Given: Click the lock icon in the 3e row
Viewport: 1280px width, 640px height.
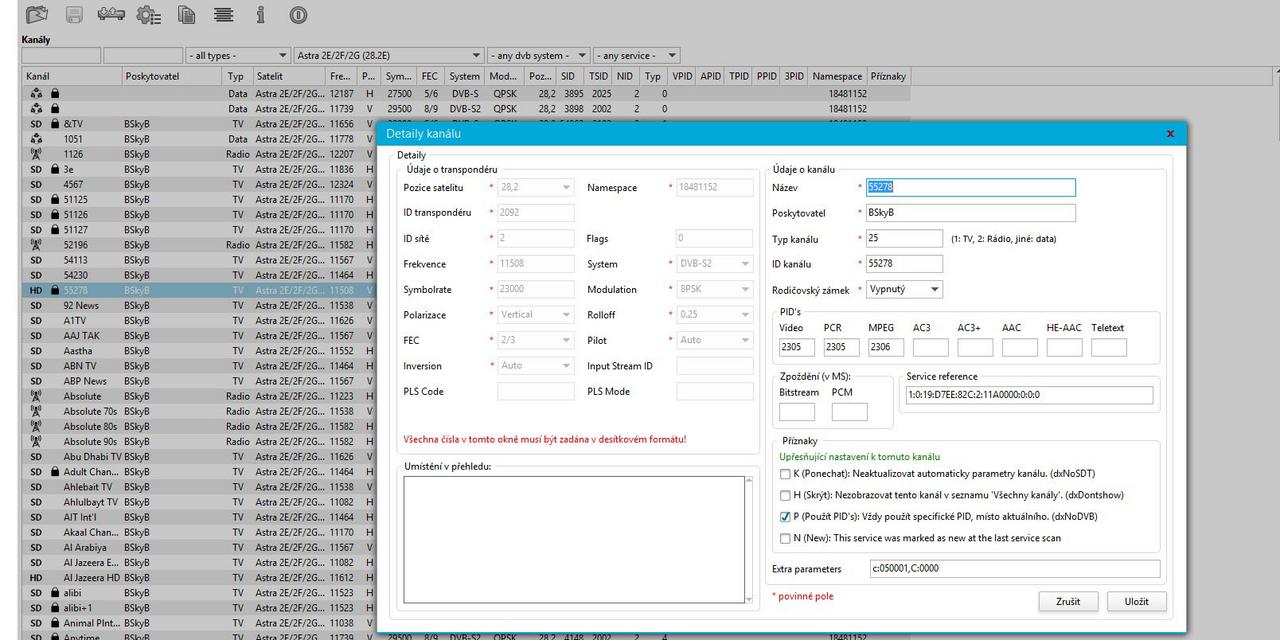Looking at the screenshot, I should pyautogui.click(x=55, y=169).
